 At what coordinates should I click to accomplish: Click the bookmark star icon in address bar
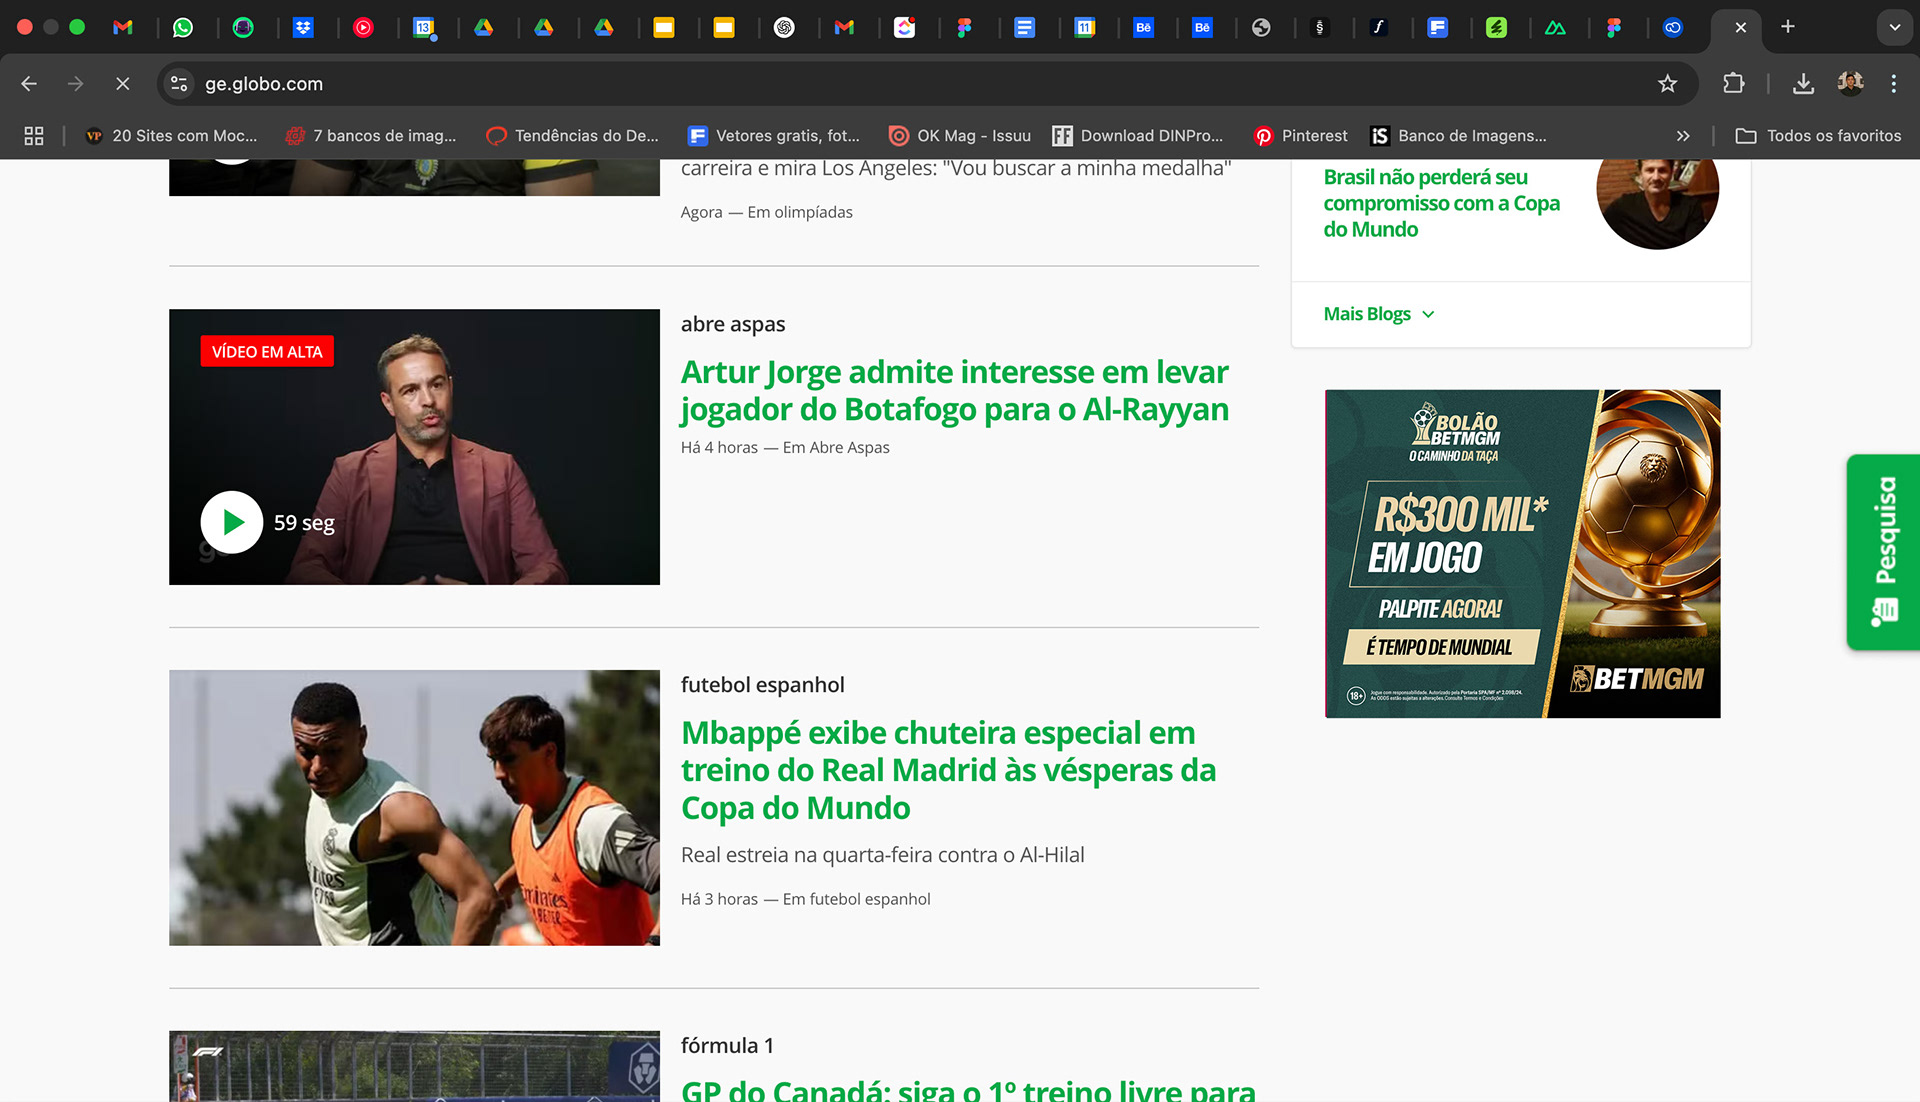pyautogui.click(x=1667, y=84)
